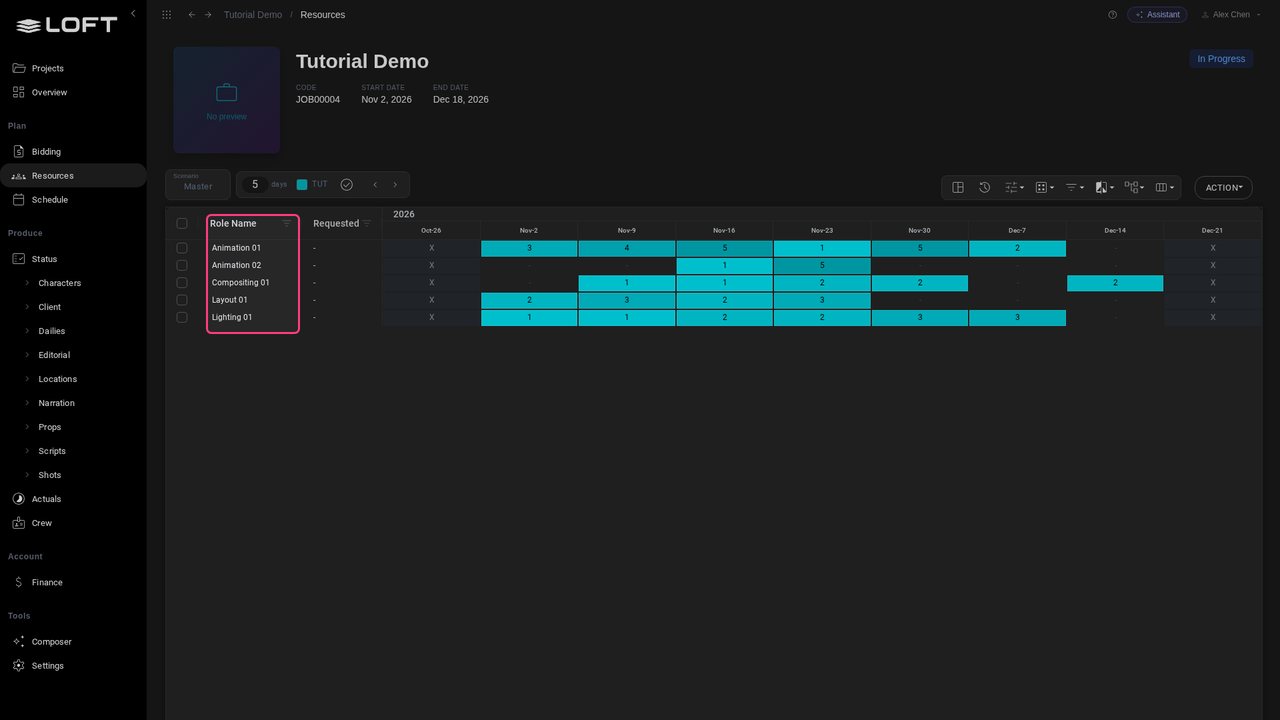Go to next period with right chevron
The height and width of the screenshot is (720, 1280).
395,185
